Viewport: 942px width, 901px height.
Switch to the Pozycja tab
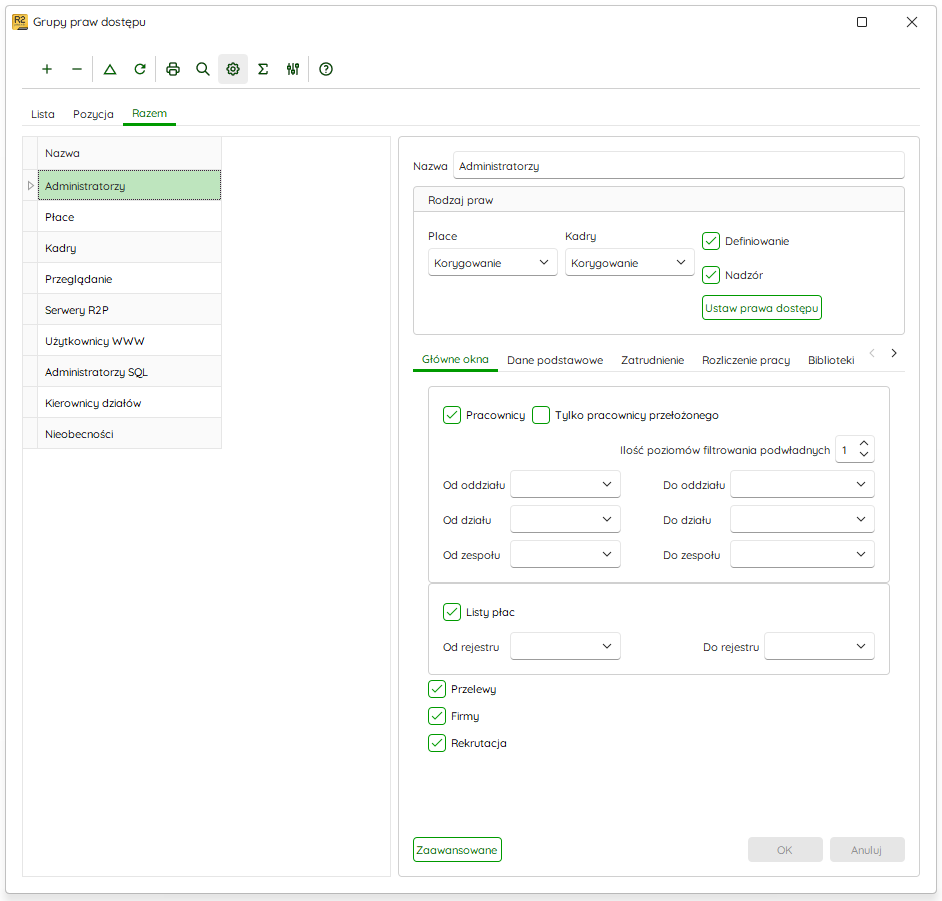pos(93,114)
